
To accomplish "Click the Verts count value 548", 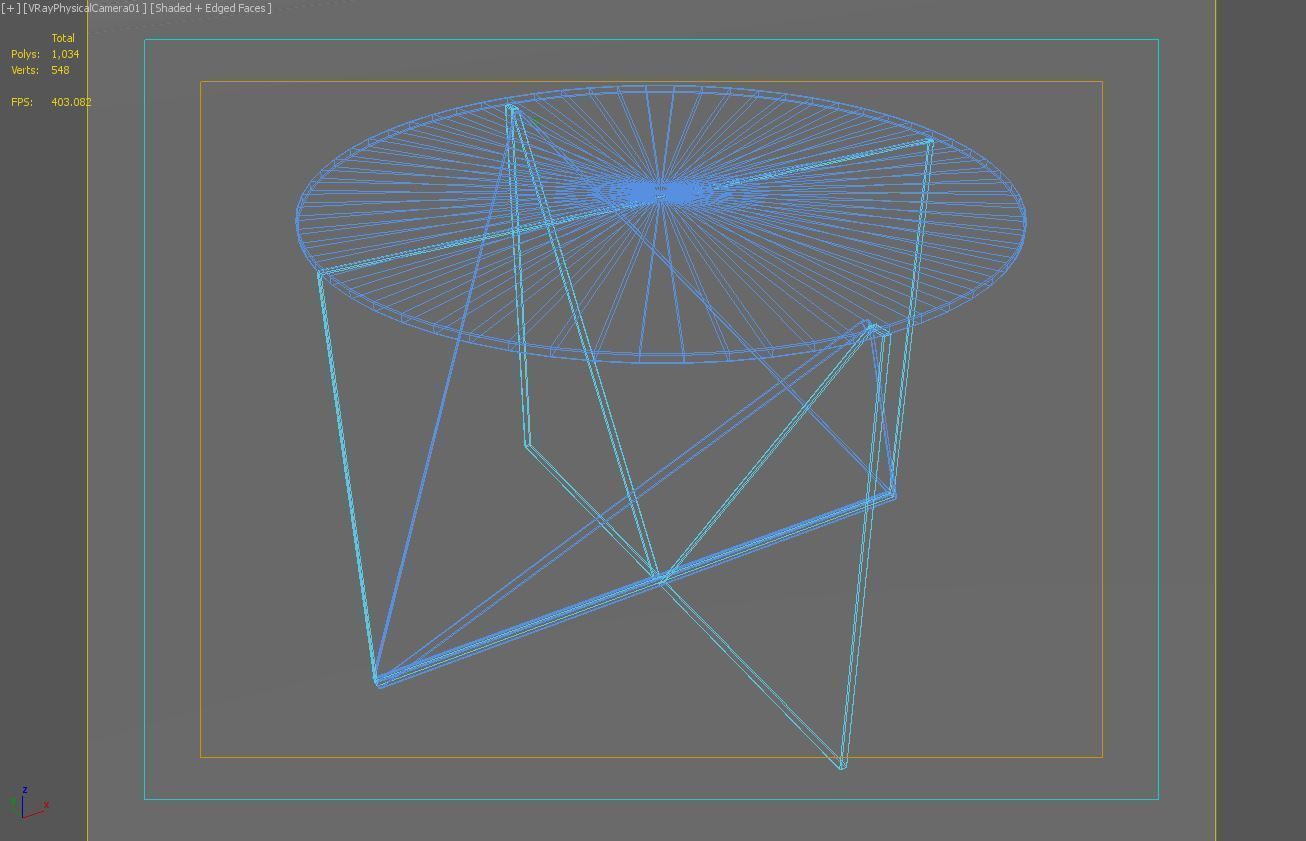I will [60, 70].
